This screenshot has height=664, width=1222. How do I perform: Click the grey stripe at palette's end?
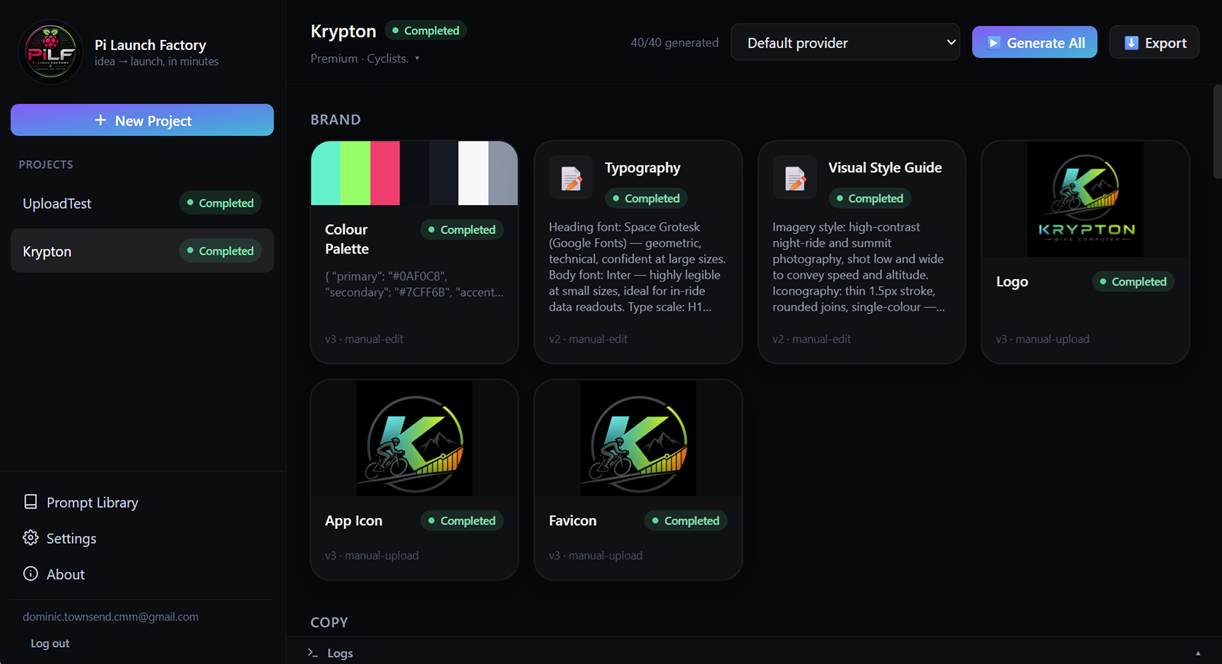(503, 173)
